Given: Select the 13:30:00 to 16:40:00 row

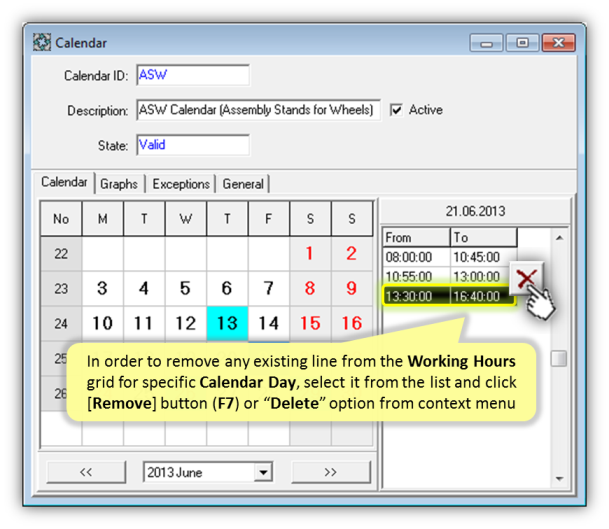Looking at the screenshot, I should coord(449,296).
